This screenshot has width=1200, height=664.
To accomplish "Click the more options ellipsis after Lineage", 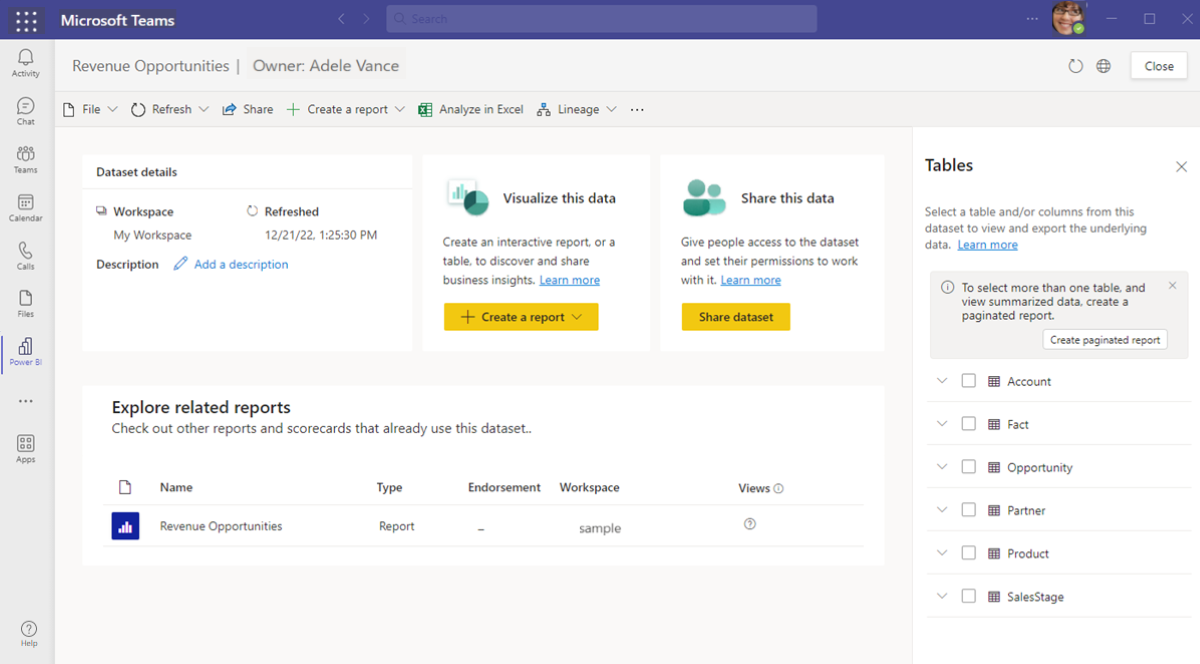I will (x=637, y=110).
